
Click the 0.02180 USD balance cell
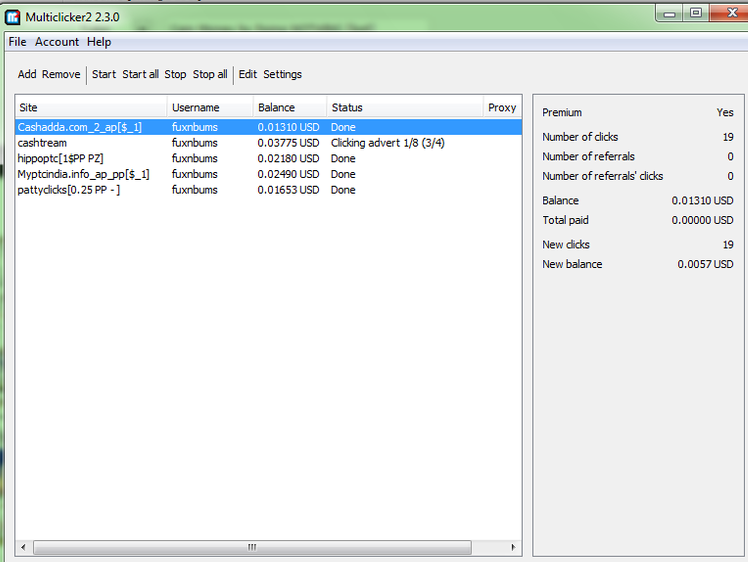point(288,158)
